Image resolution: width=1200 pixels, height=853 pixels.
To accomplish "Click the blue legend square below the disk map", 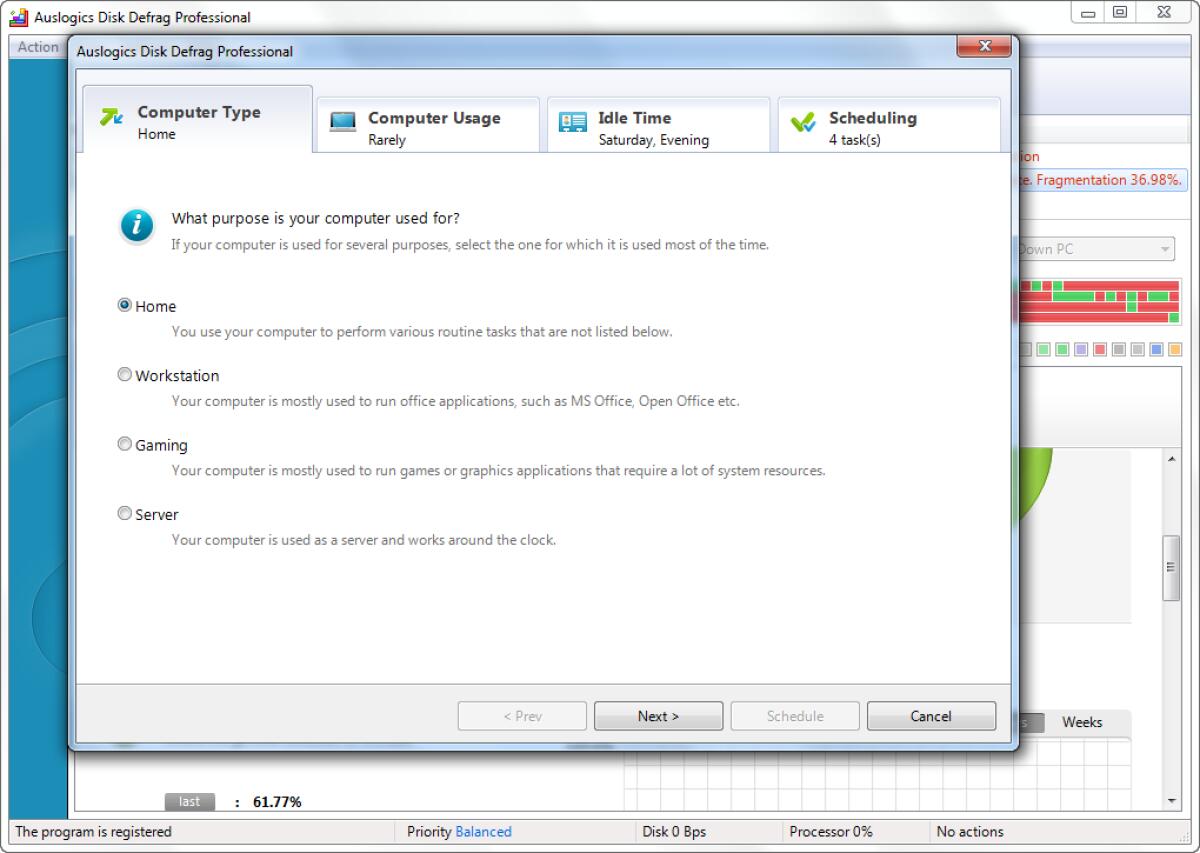I will click(1155, 351).
